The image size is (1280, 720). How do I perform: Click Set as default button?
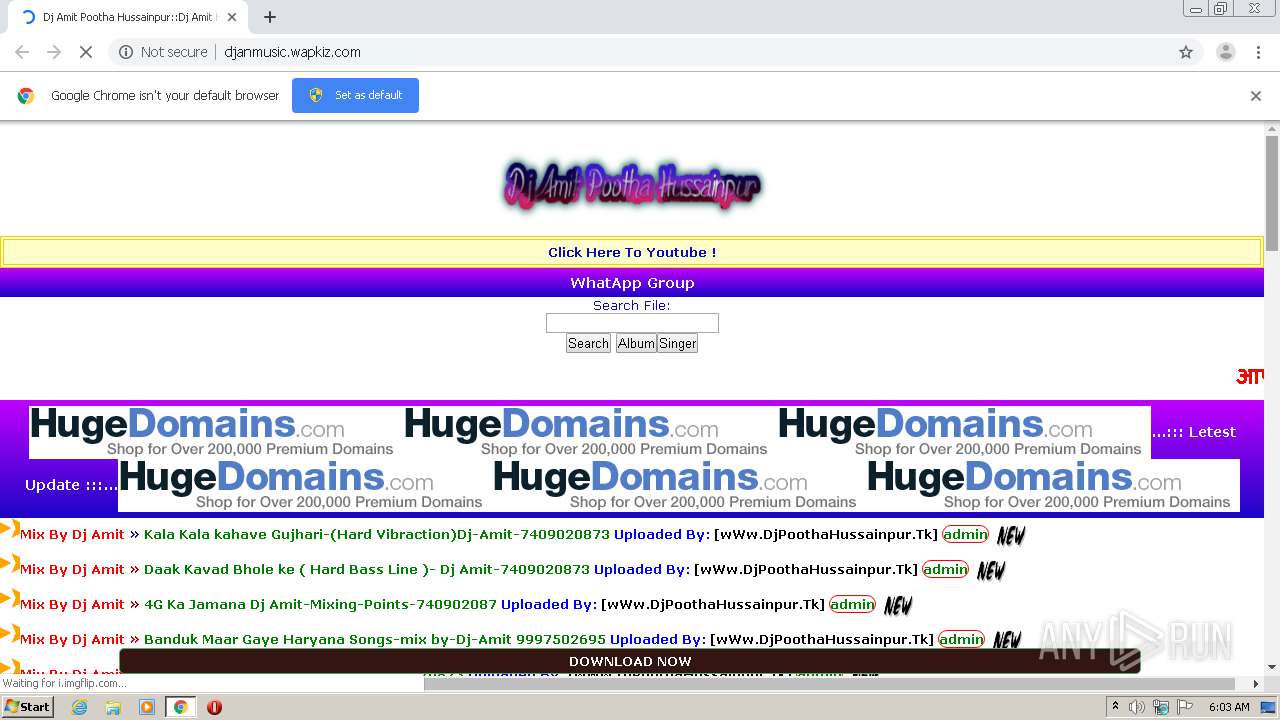coord(355,95)
